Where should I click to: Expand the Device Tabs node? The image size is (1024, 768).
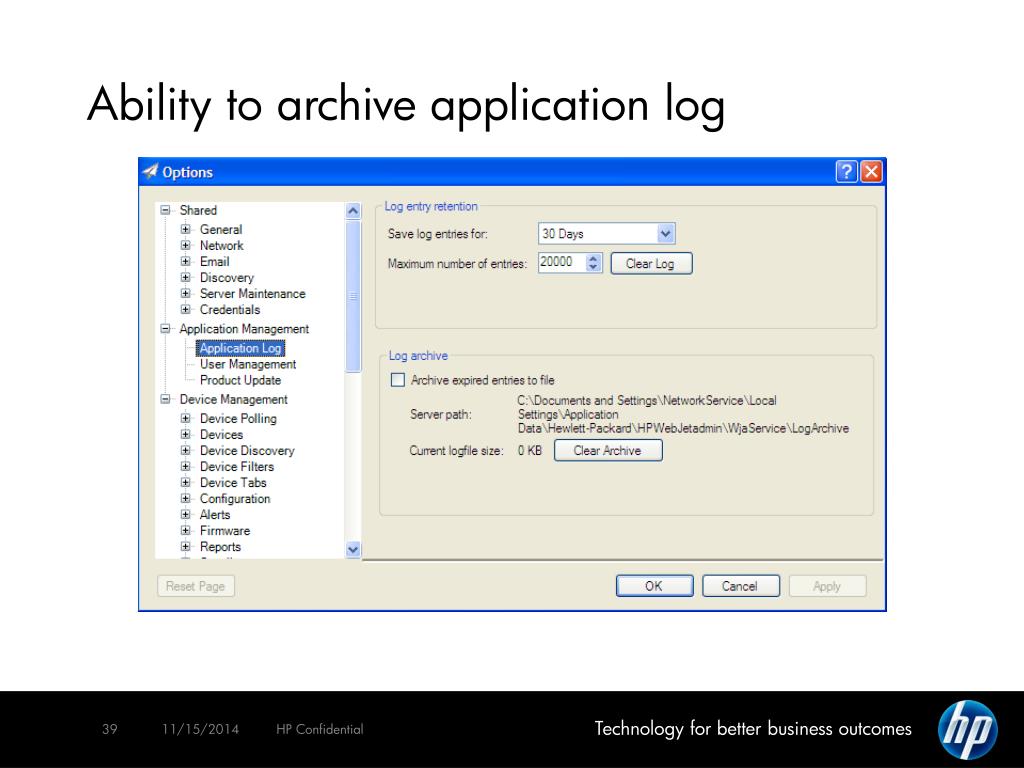185,482
